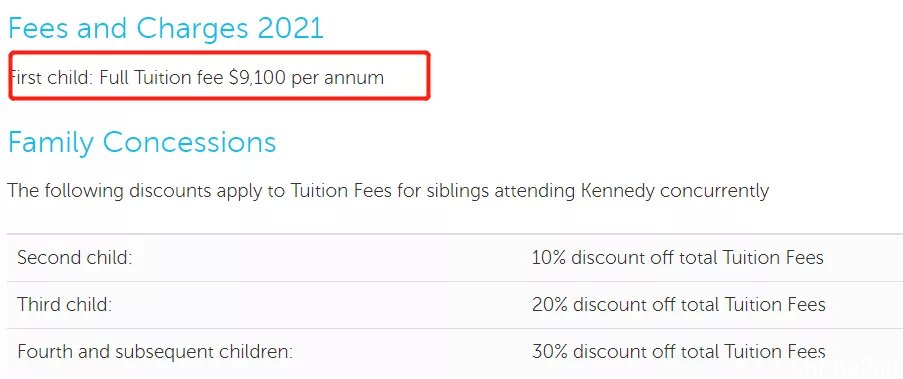Click the 30% discount off total Tuition Fees
This screenshot has width=903, height=379.
point(678,351)
